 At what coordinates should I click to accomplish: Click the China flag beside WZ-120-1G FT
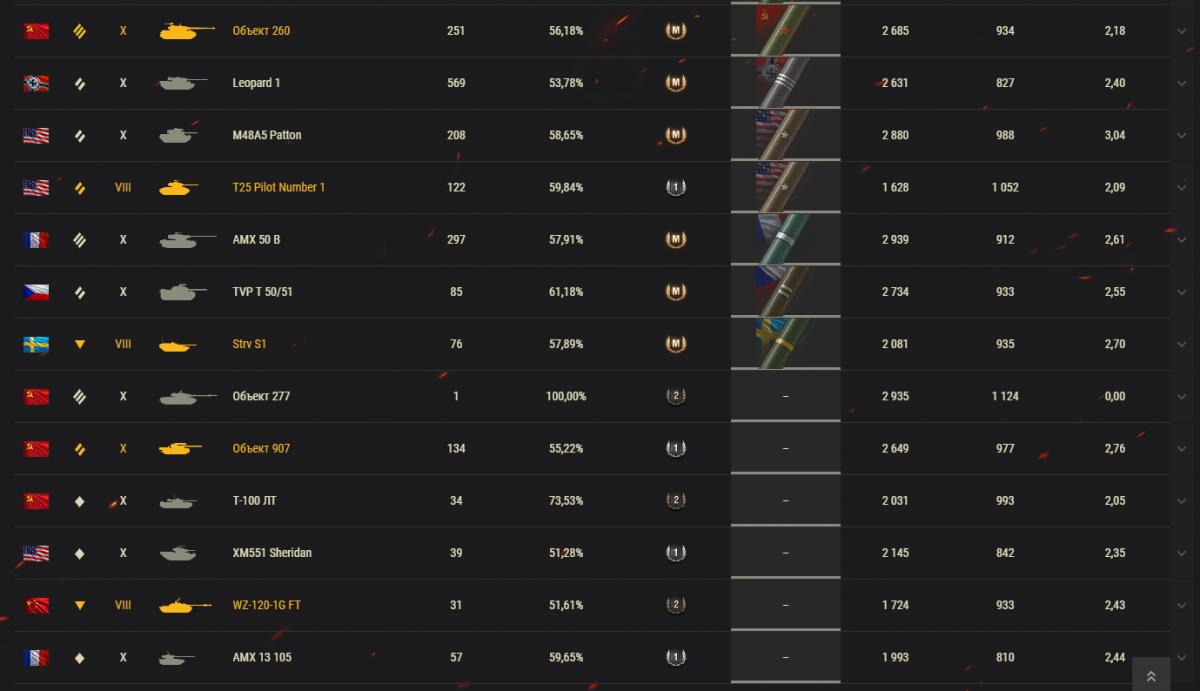click(x=36, y=605)
